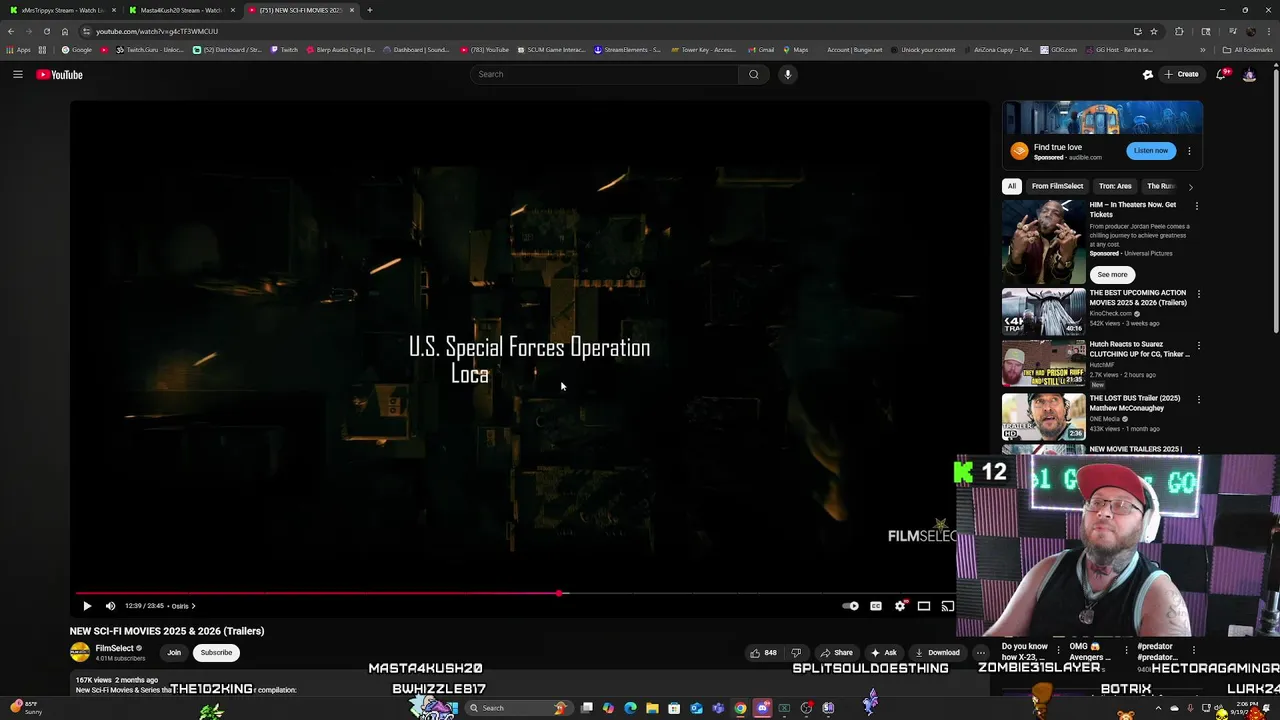This screenshot has width=1280, height=720.
Task: Open File Explorer from the taskbar
Action: tap(652, 708)
